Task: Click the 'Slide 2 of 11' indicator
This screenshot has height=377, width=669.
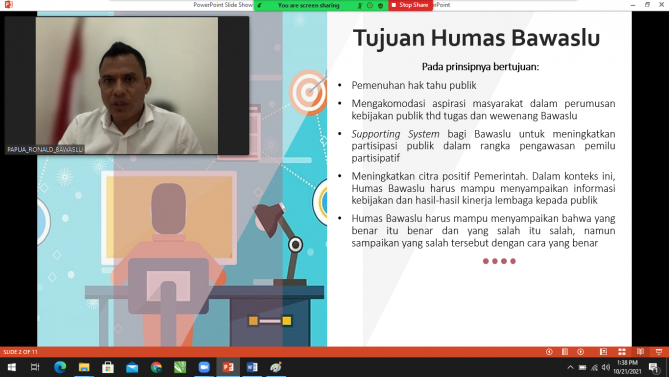Action: point(20,352)
